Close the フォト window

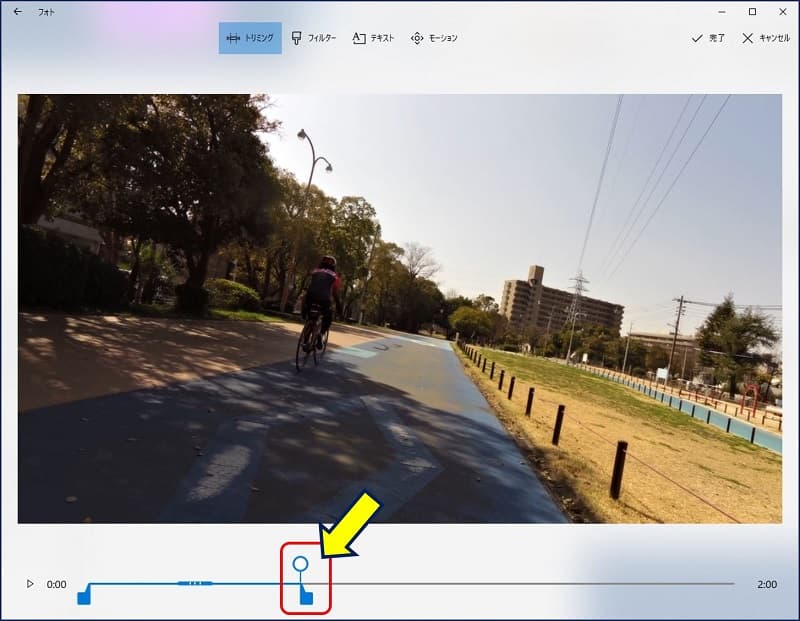[782, 12]
